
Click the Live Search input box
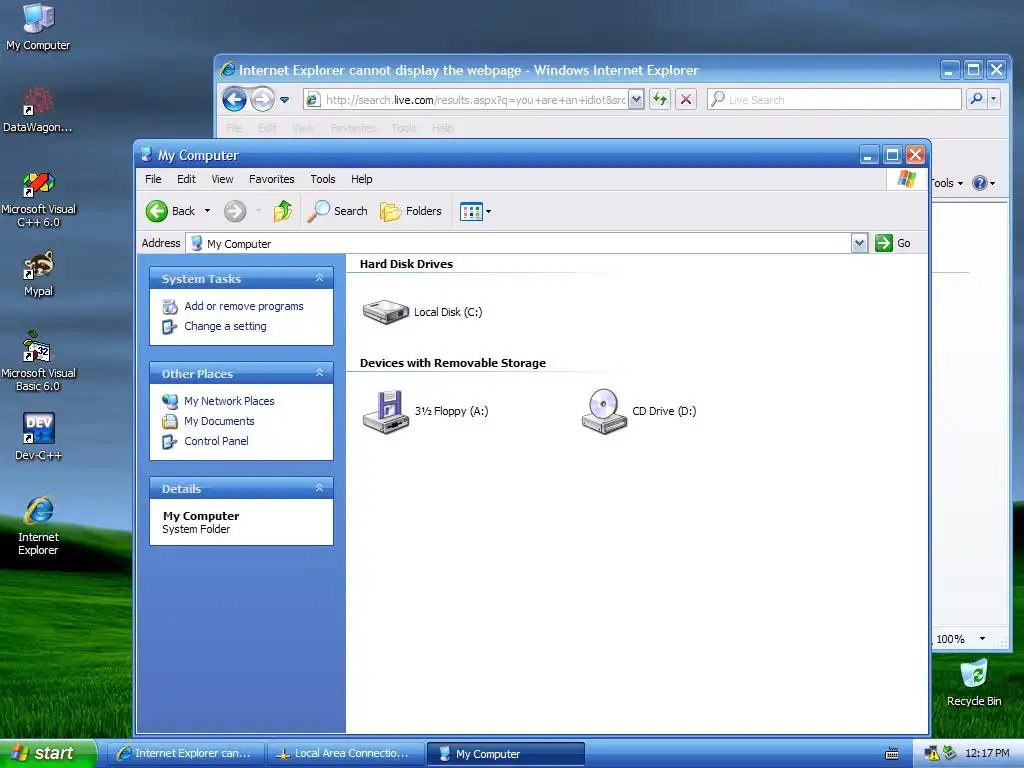834,99
